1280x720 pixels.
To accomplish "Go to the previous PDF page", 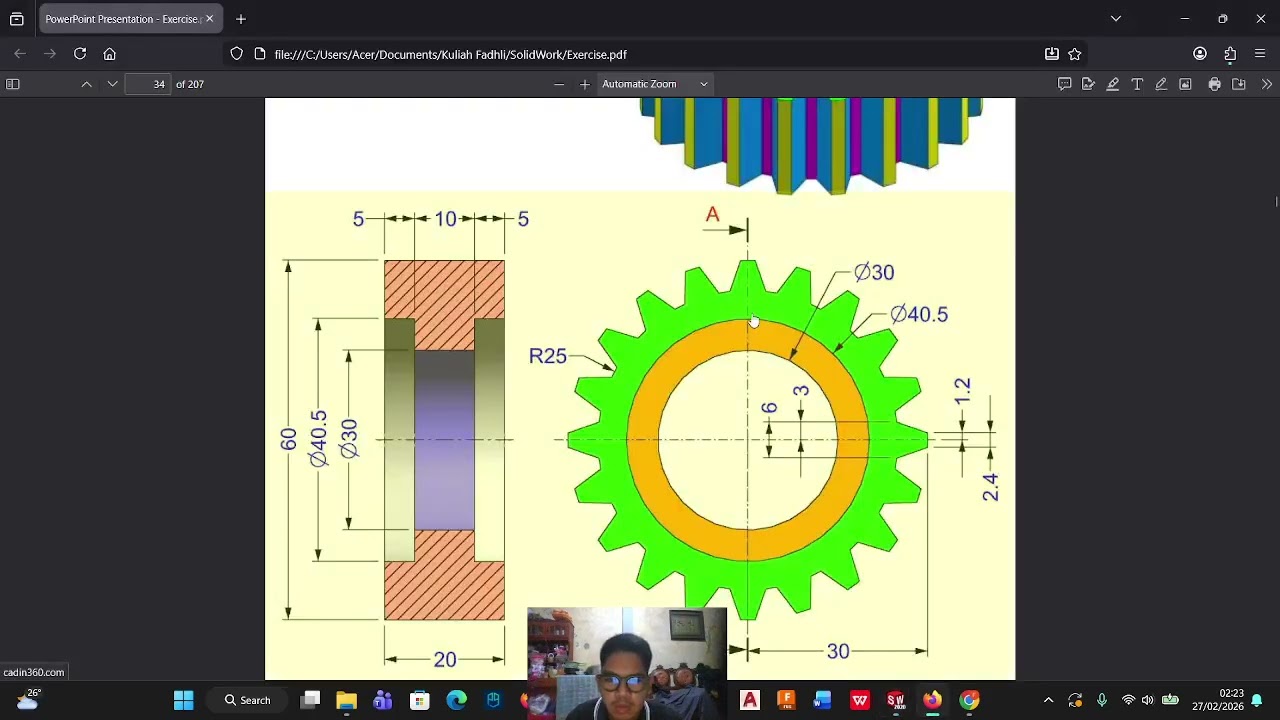I will [x=87, y=84].
